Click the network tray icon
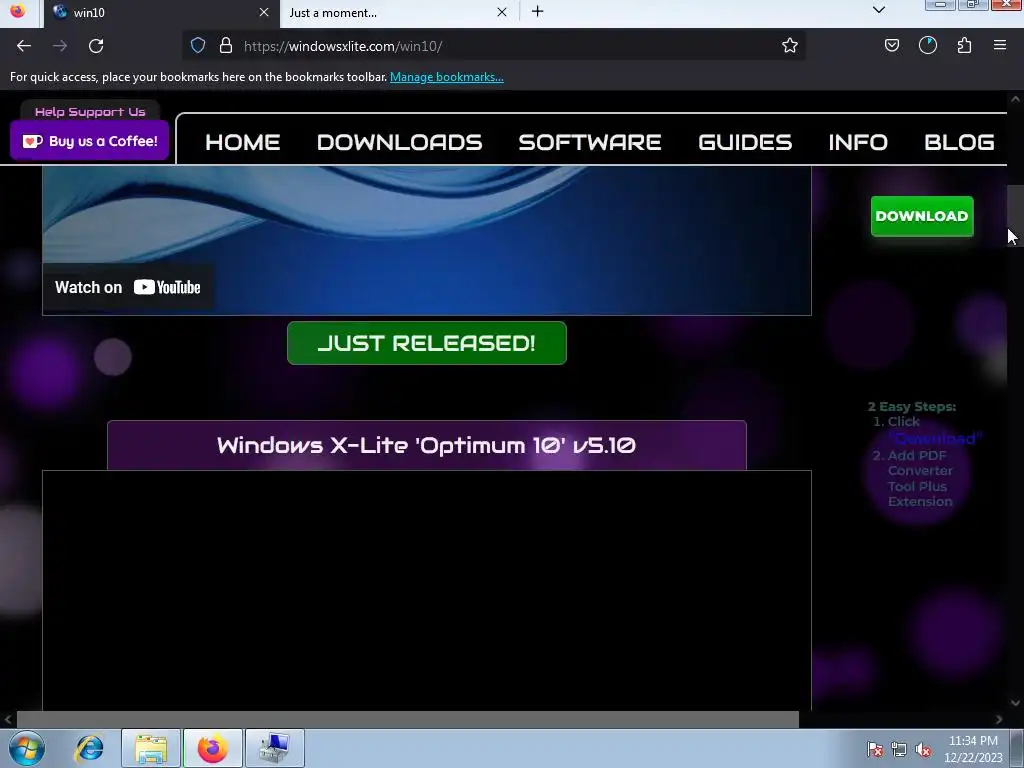This screenshot has width=1024, height=768. [x=899, y=748]
